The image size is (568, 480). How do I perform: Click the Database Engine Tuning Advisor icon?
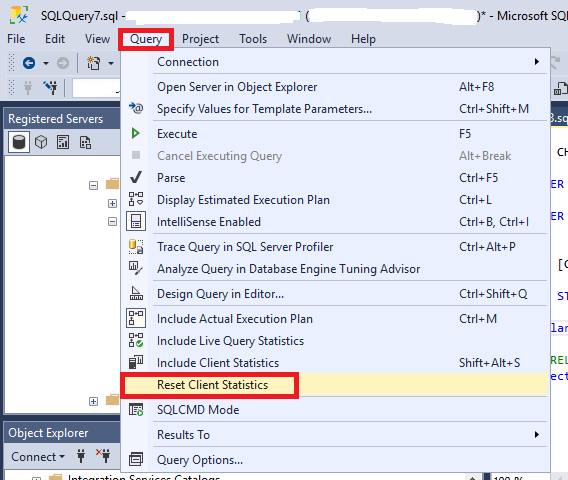pos(136,268)
